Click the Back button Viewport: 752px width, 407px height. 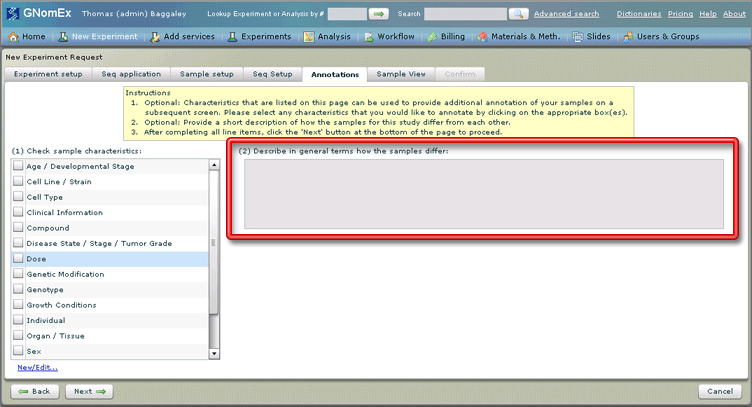[x=35, y=391]
